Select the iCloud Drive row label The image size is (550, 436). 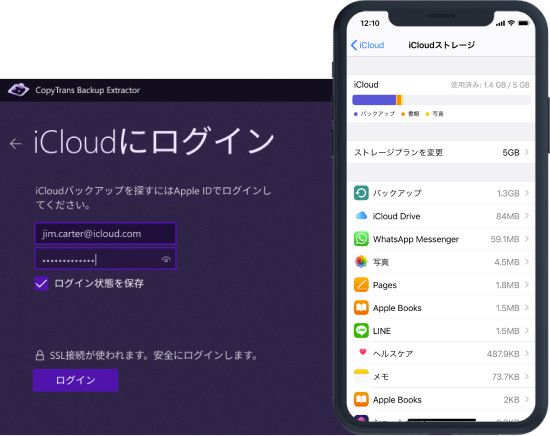click(396, 216)
